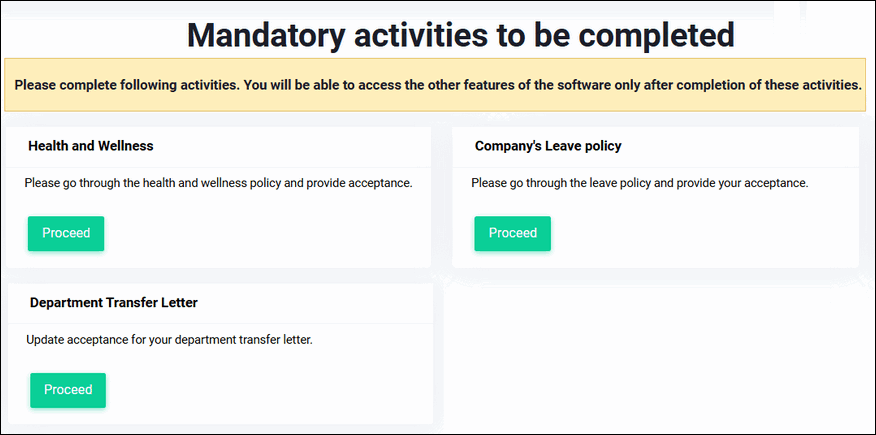The width and height of the screenshot is (876, 435).
Task: Click blank space right of Leave policy Proceed button
Action: pos(700,233)
